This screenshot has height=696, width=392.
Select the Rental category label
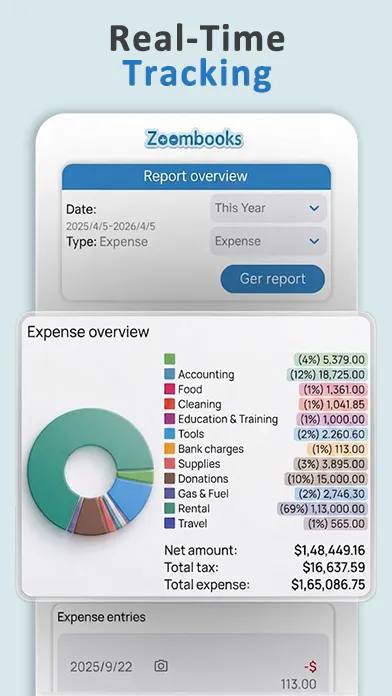tap(194, 508)
